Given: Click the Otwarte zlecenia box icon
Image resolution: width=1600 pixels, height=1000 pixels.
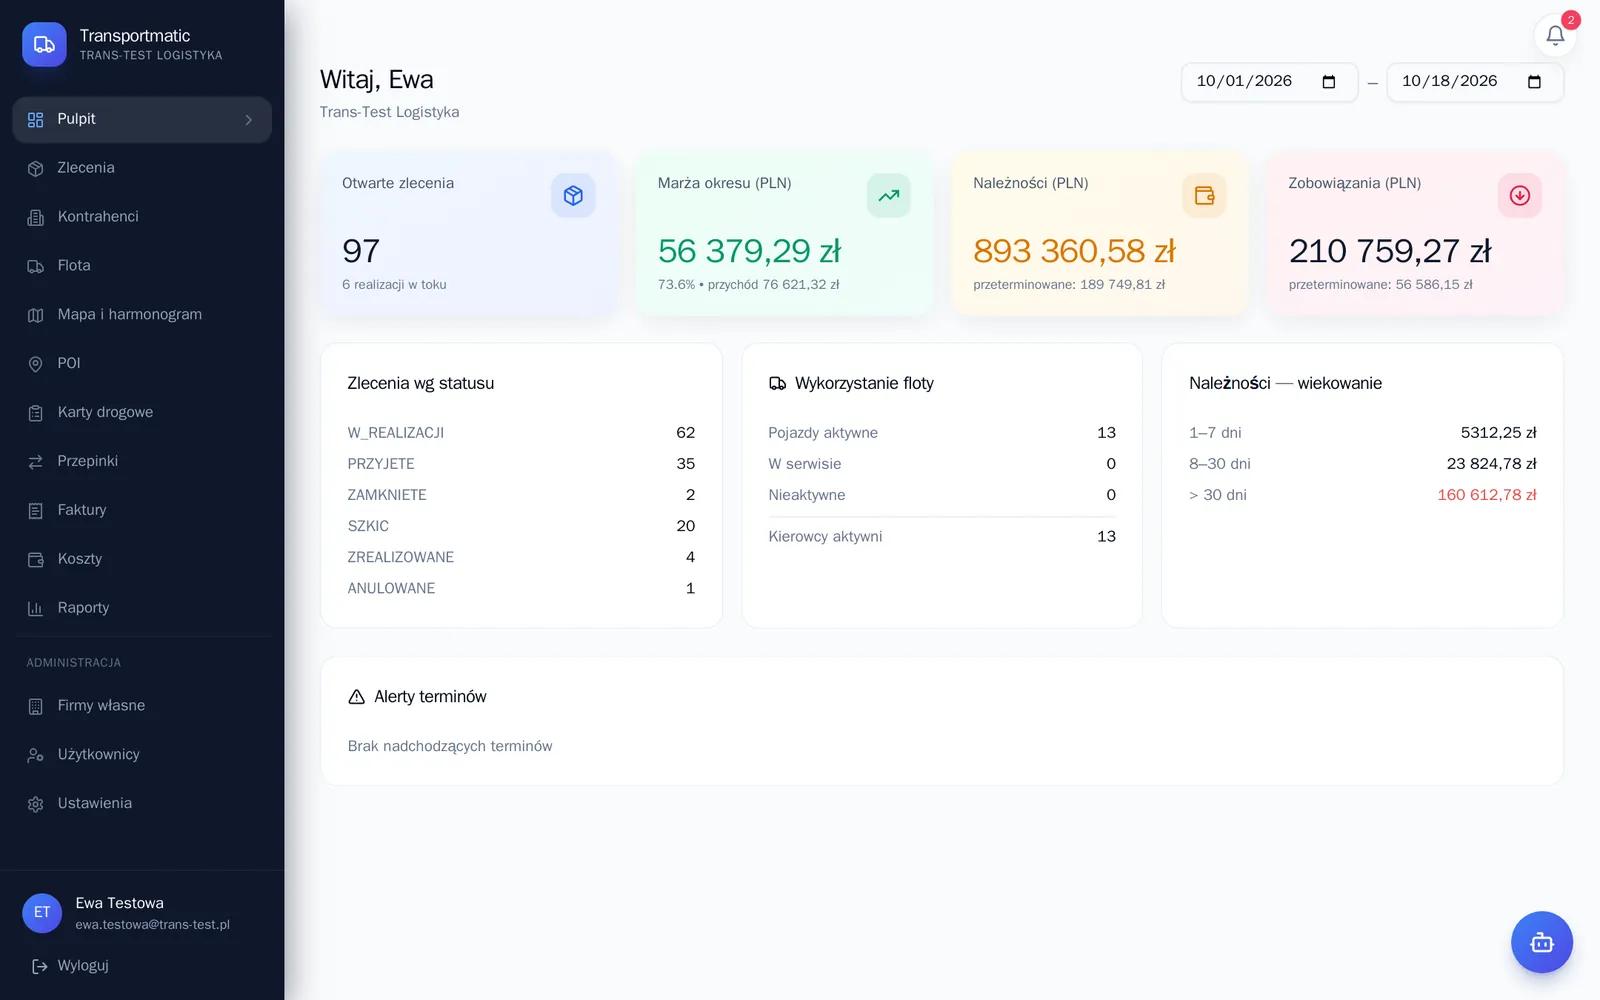Looking at the screenshot, I should click(573, 195).
